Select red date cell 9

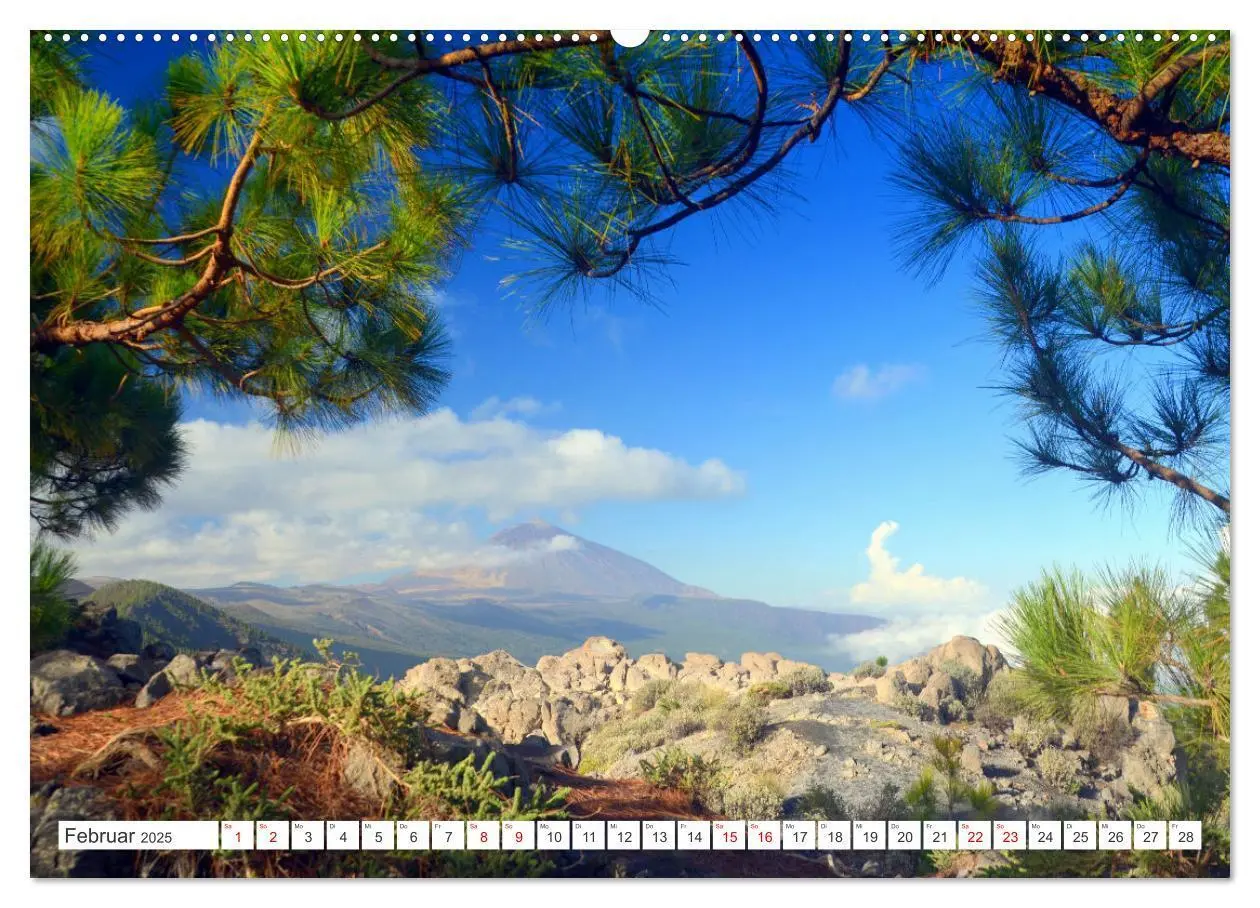pyautogui.click(x=517, y=836)
